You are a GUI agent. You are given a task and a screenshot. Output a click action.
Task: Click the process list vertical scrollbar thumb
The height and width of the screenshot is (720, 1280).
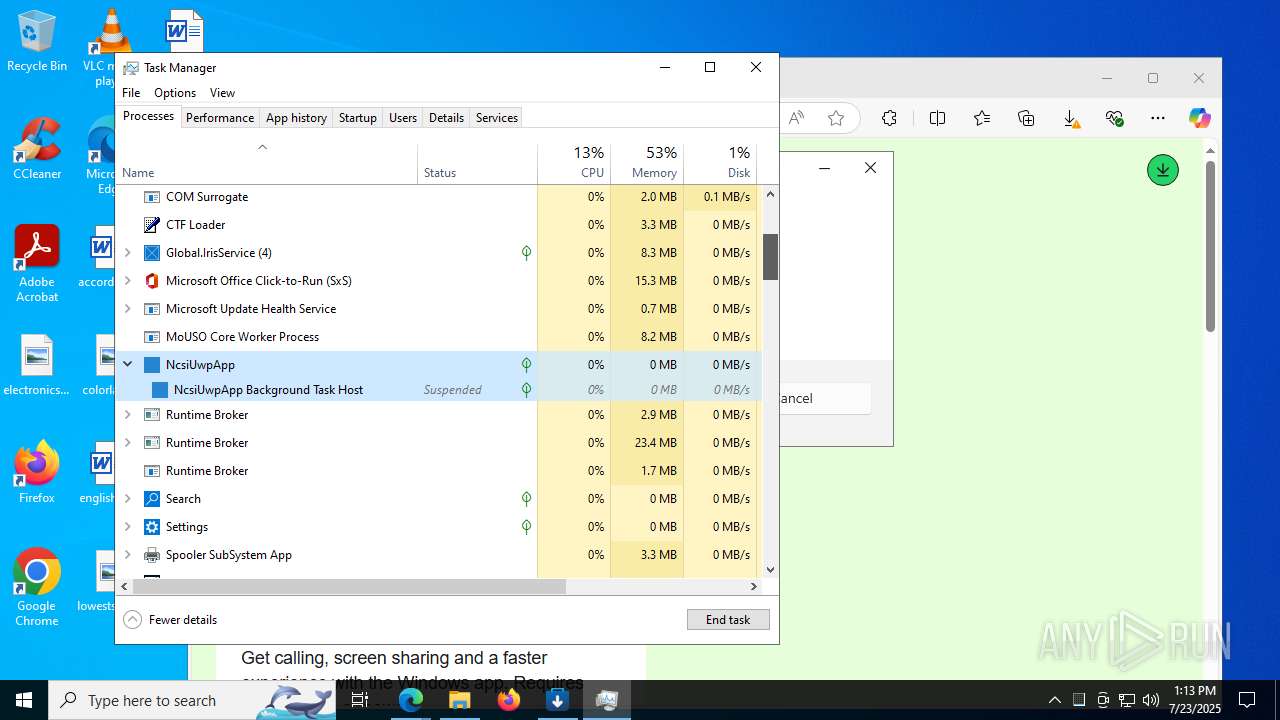pyautogui.click(x=770, y=257)
